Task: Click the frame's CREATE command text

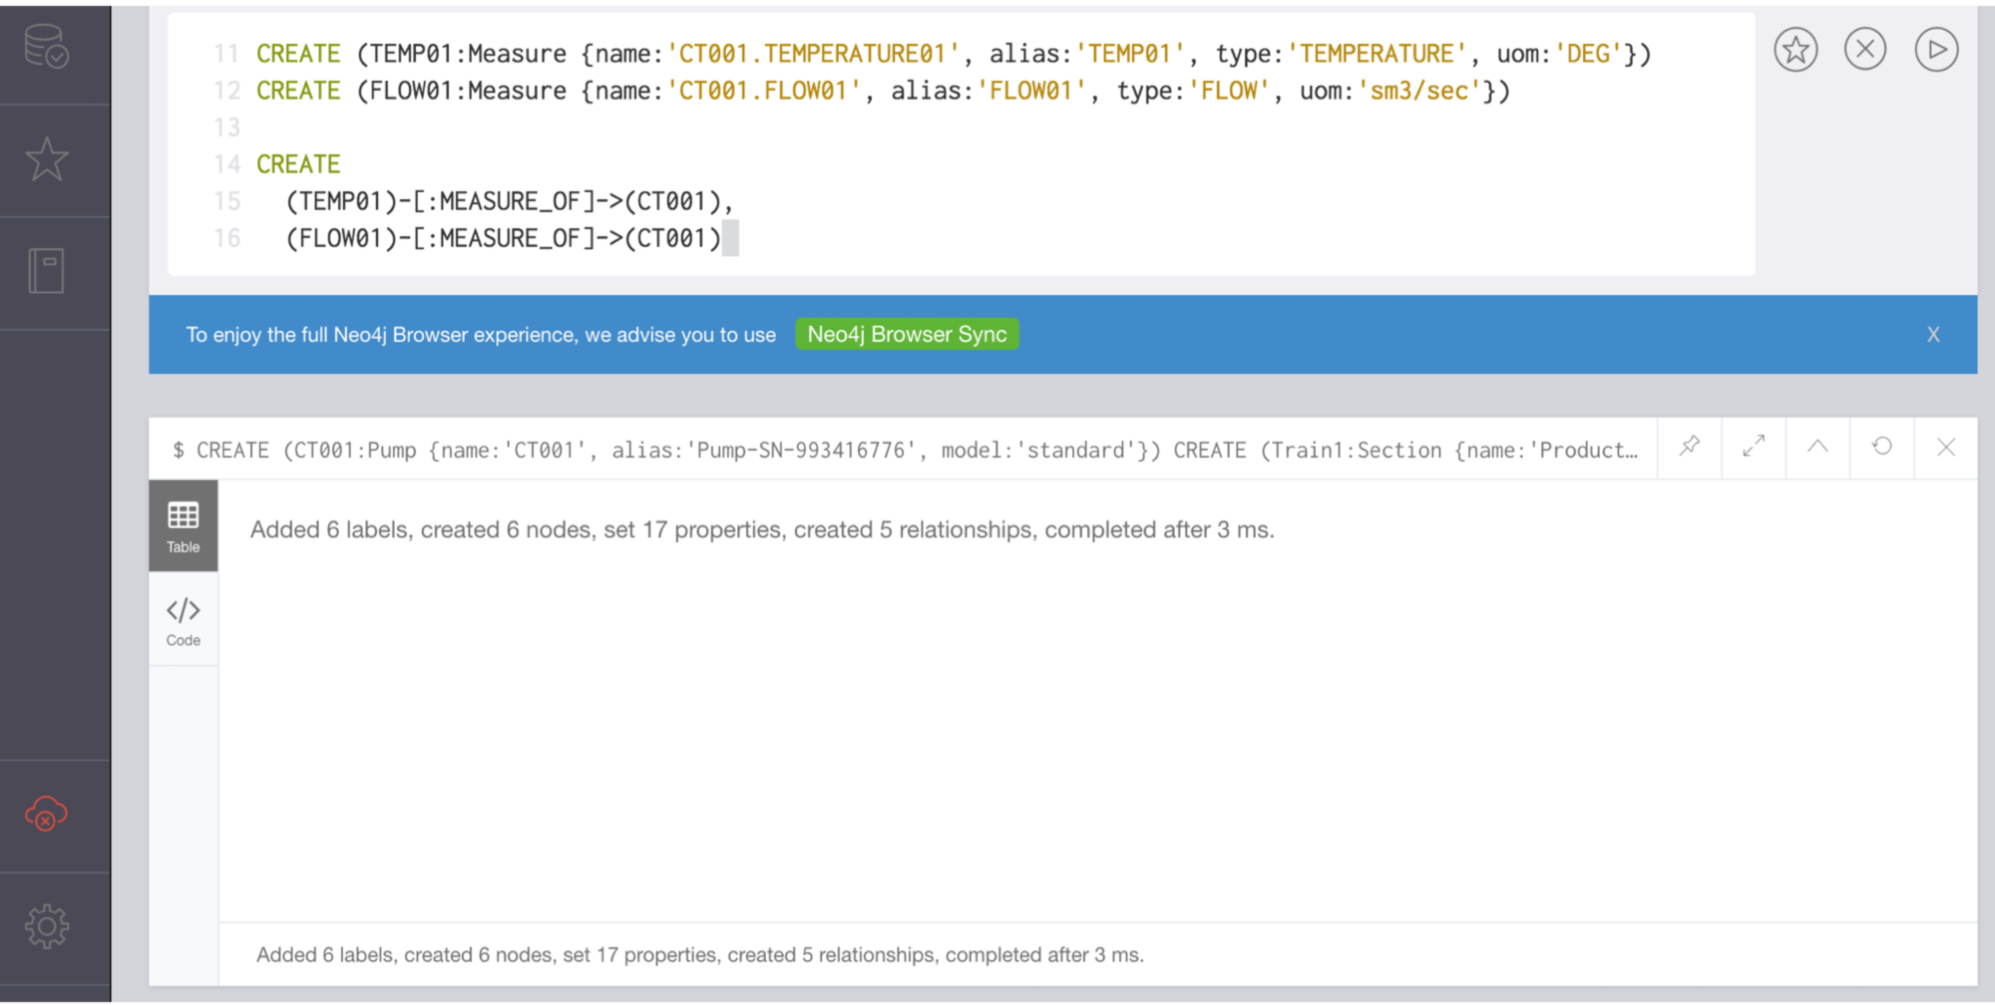Action: 905,450
